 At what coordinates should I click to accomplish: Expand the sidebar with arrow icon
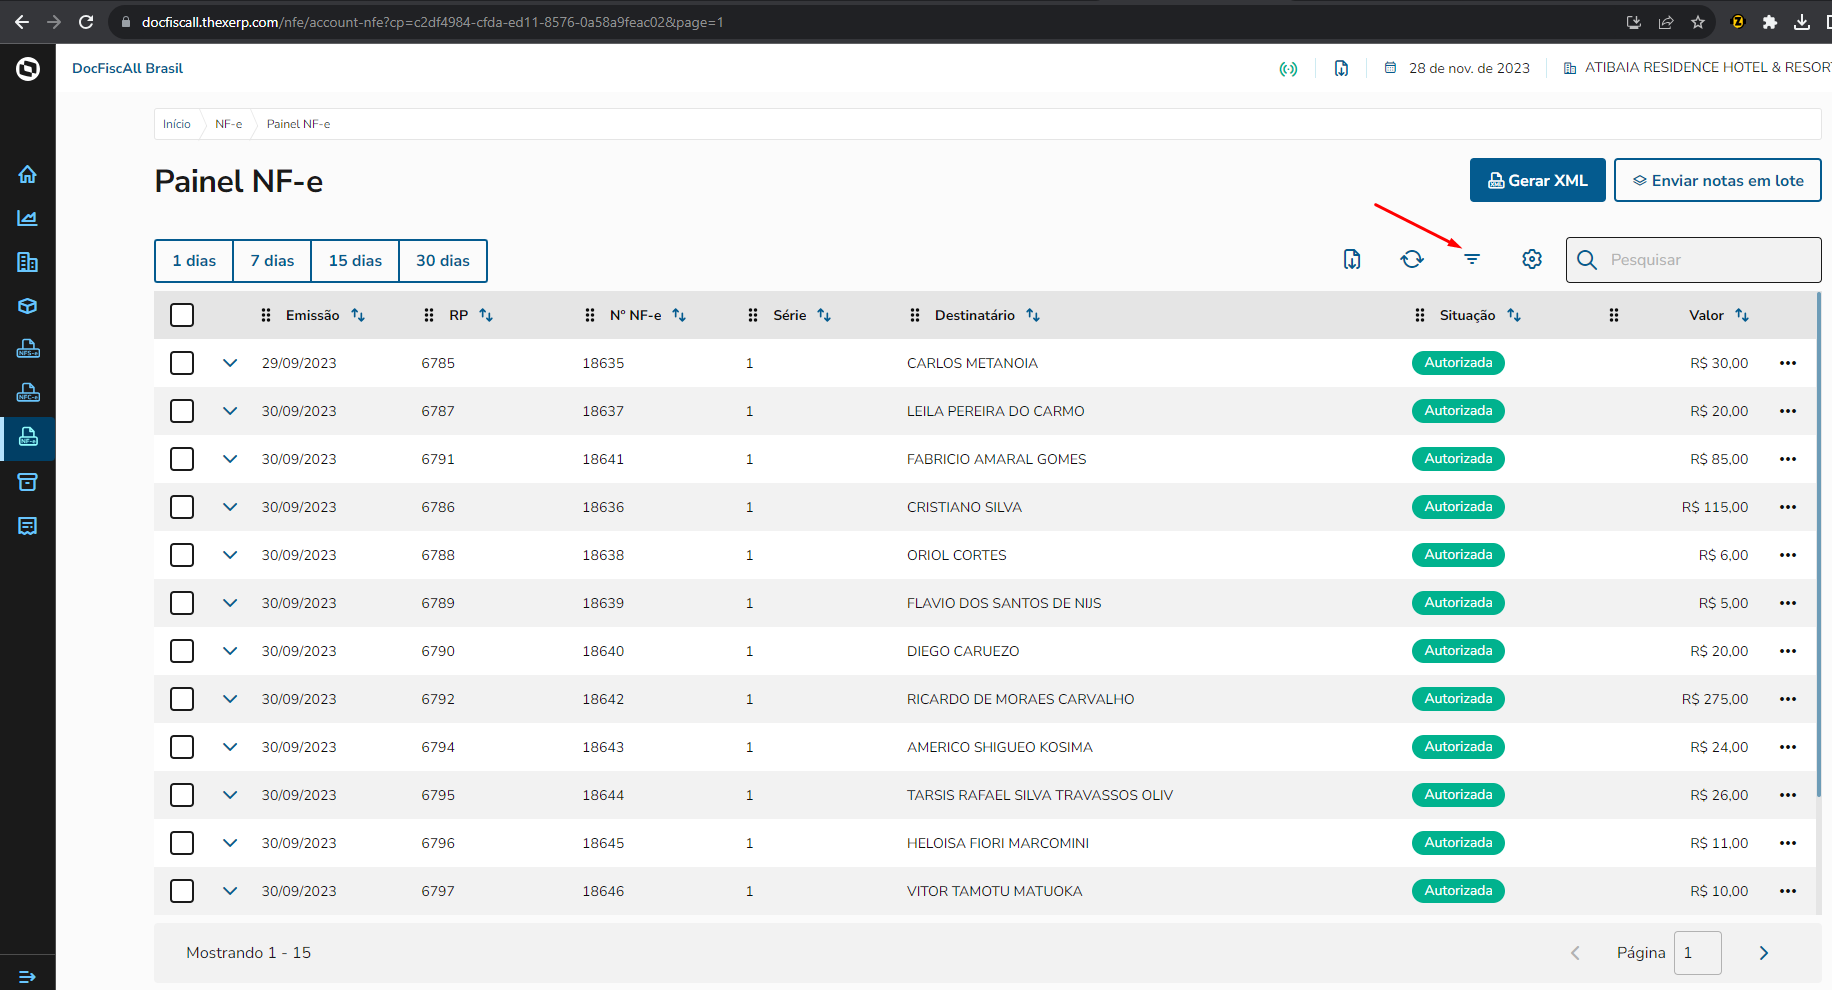pos(27,976)
